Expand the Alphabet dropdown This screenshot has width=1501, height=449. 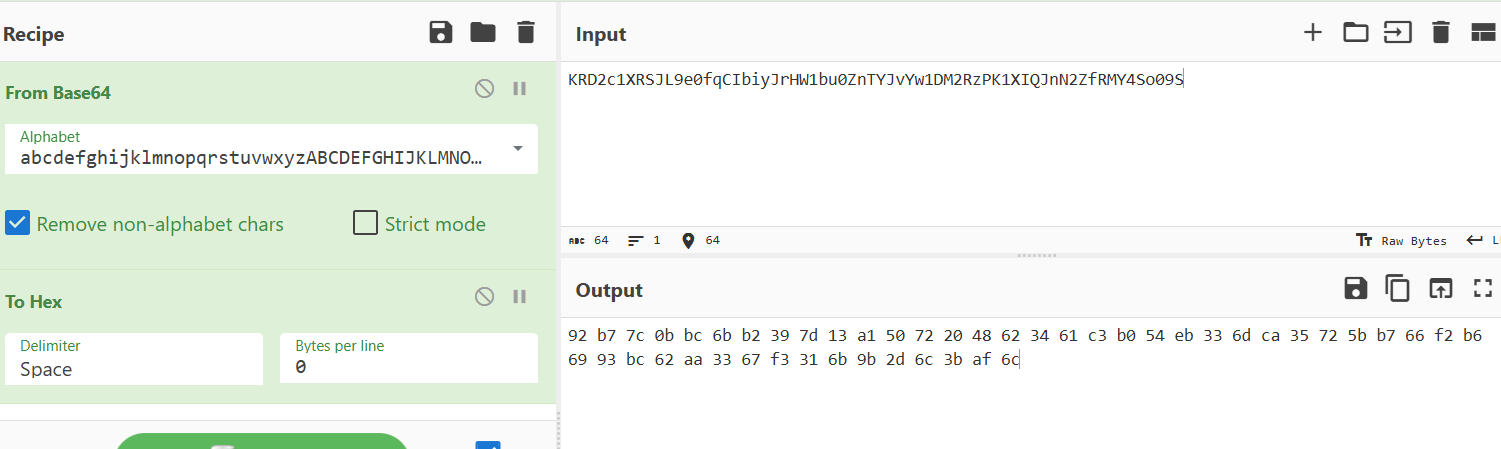tap(518, 149)
